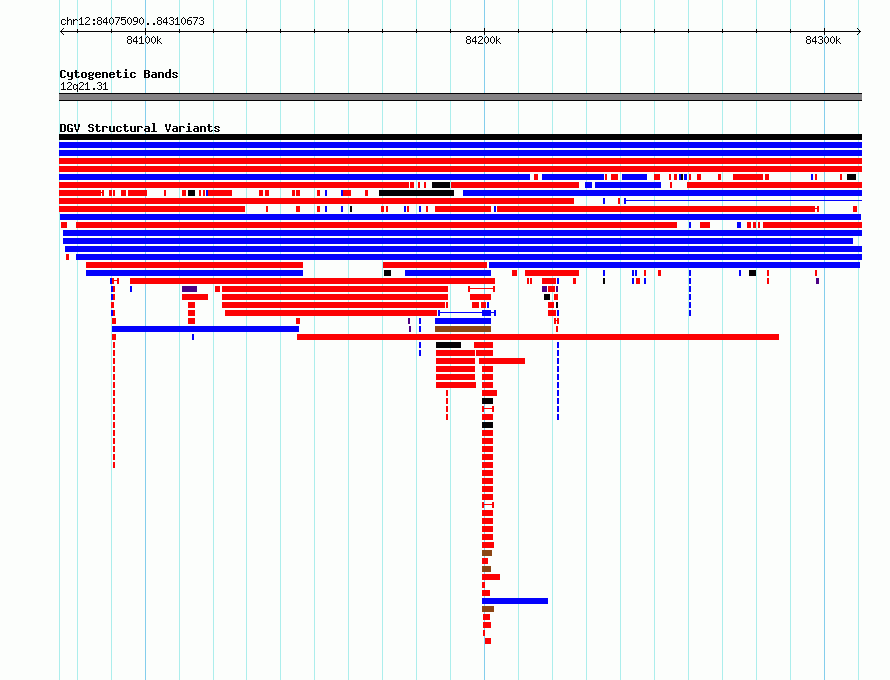Select the bottommost small red variant
This screenshot has height=680, width=890.
pos(488,641)
